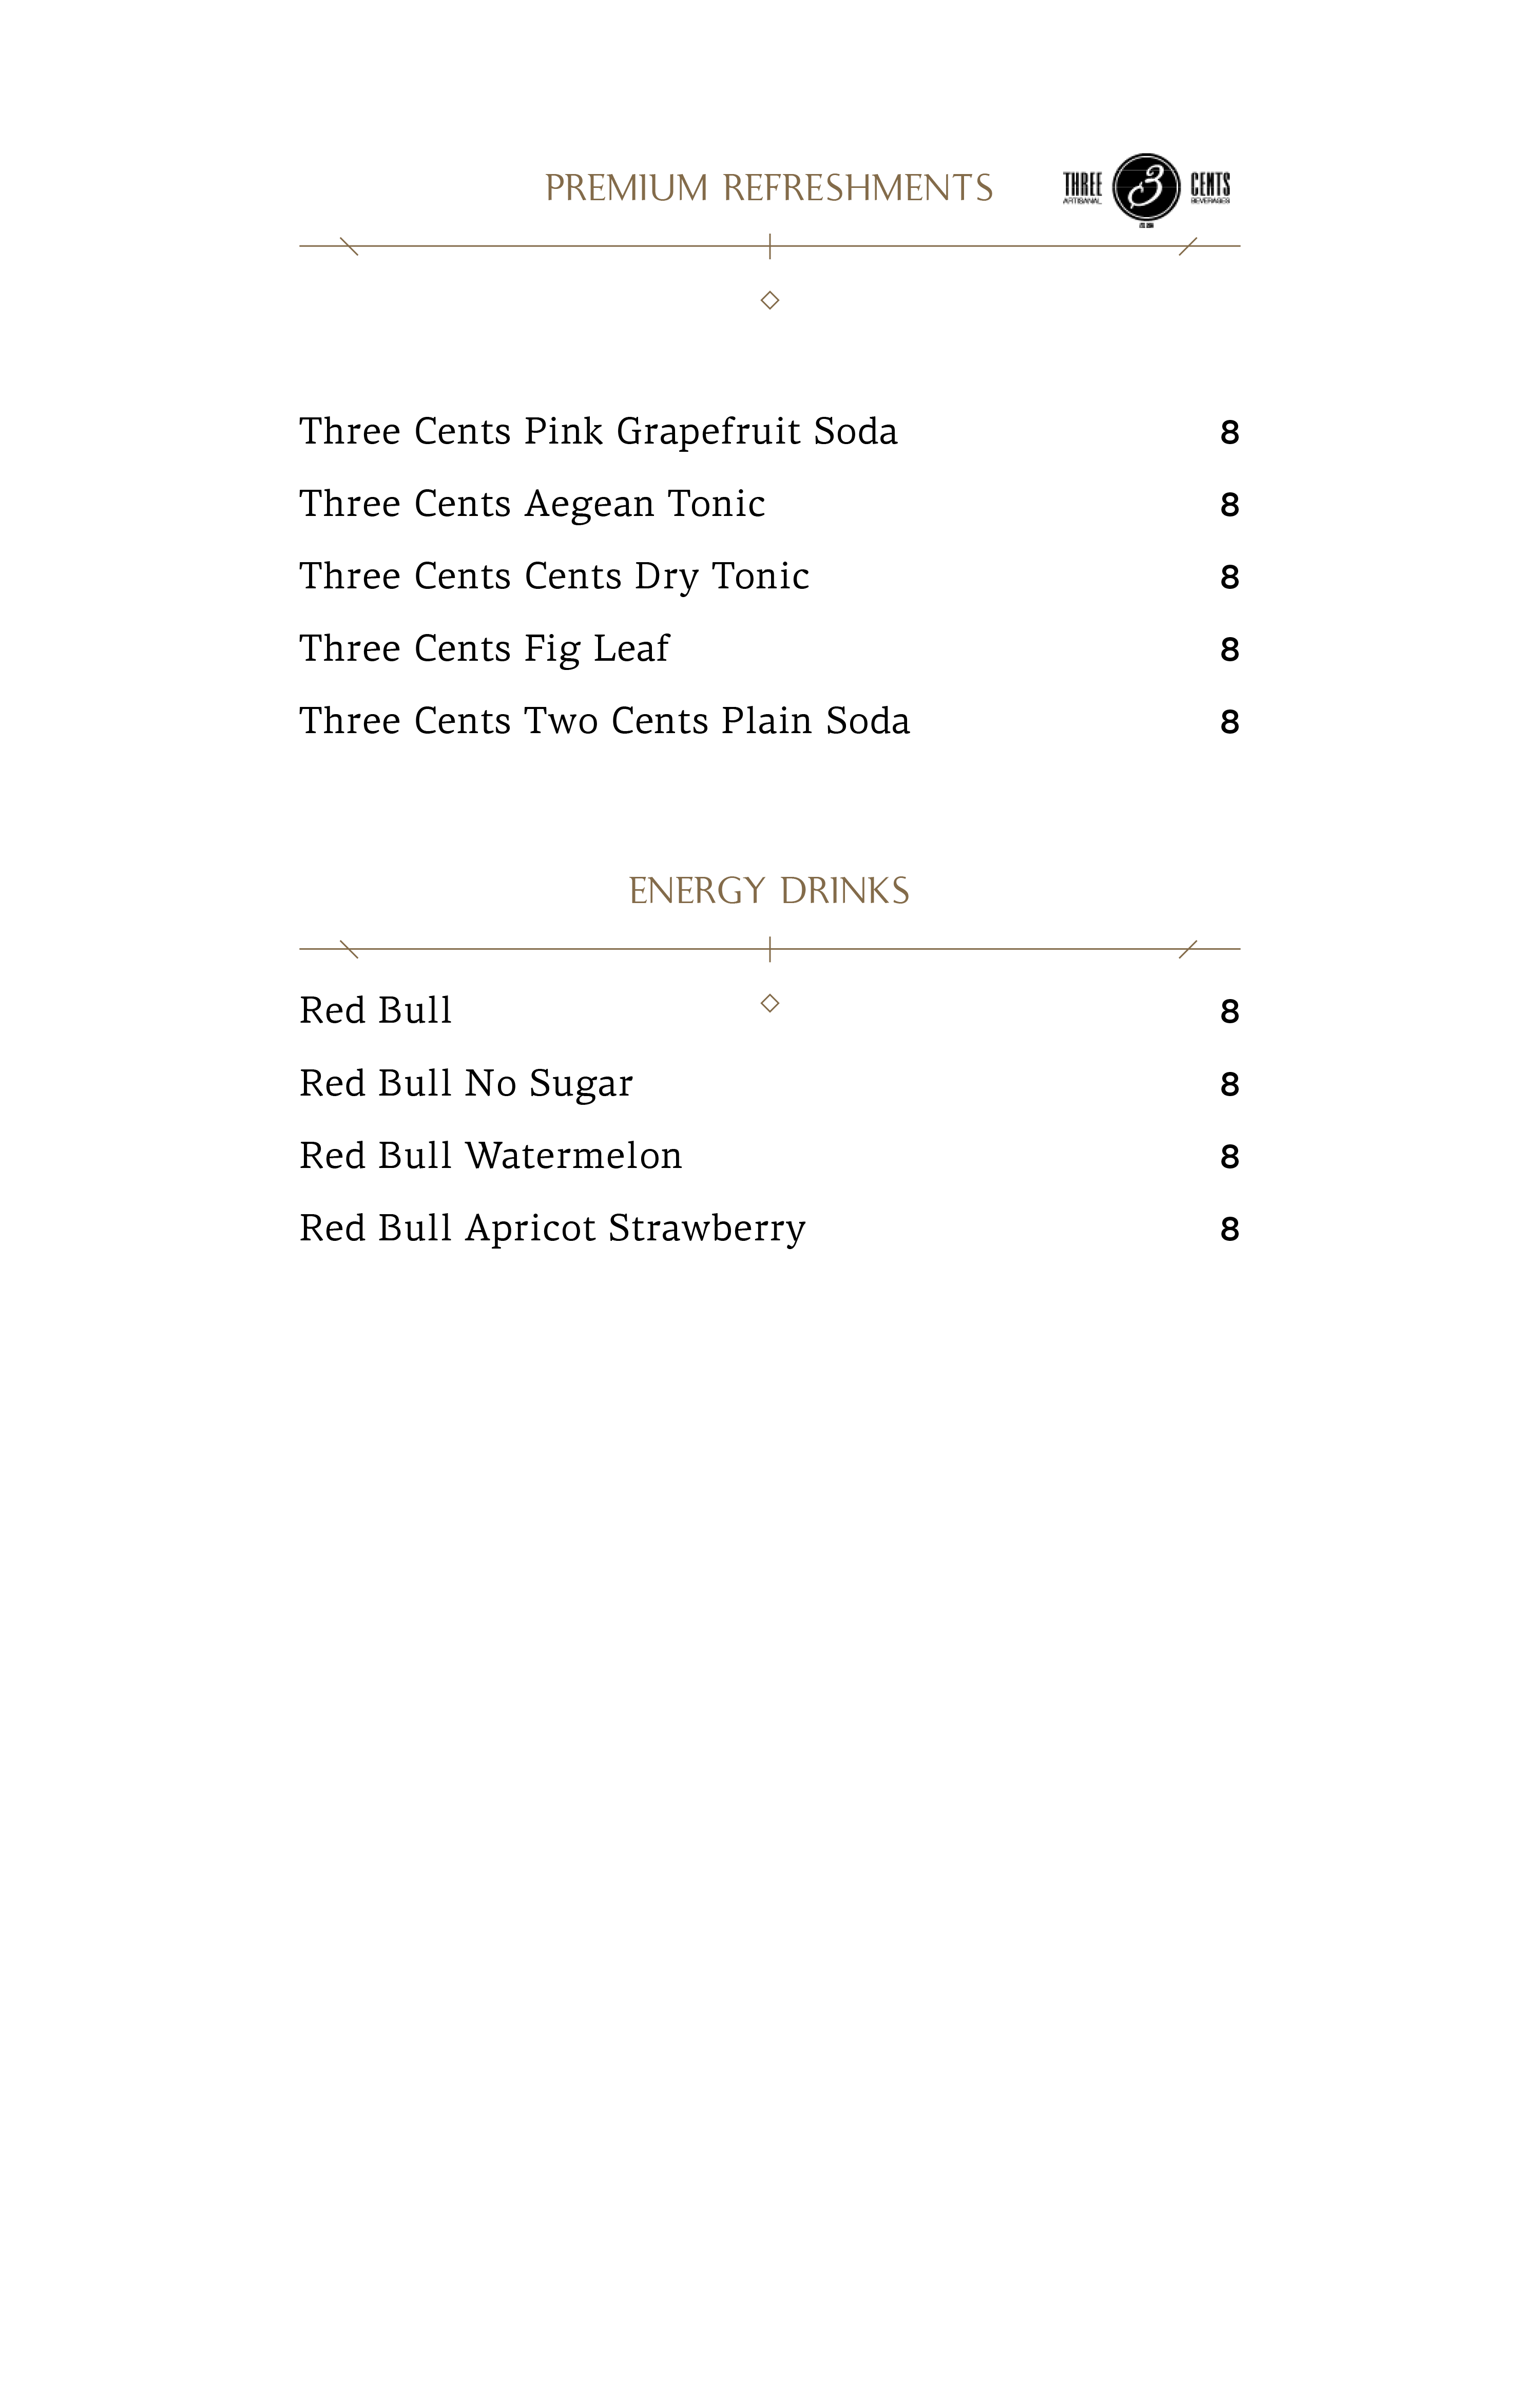Click the "THREE" wordmark beside the logo
The height and width of the screenshot is (2396, 1540).
pos(1082,185)
